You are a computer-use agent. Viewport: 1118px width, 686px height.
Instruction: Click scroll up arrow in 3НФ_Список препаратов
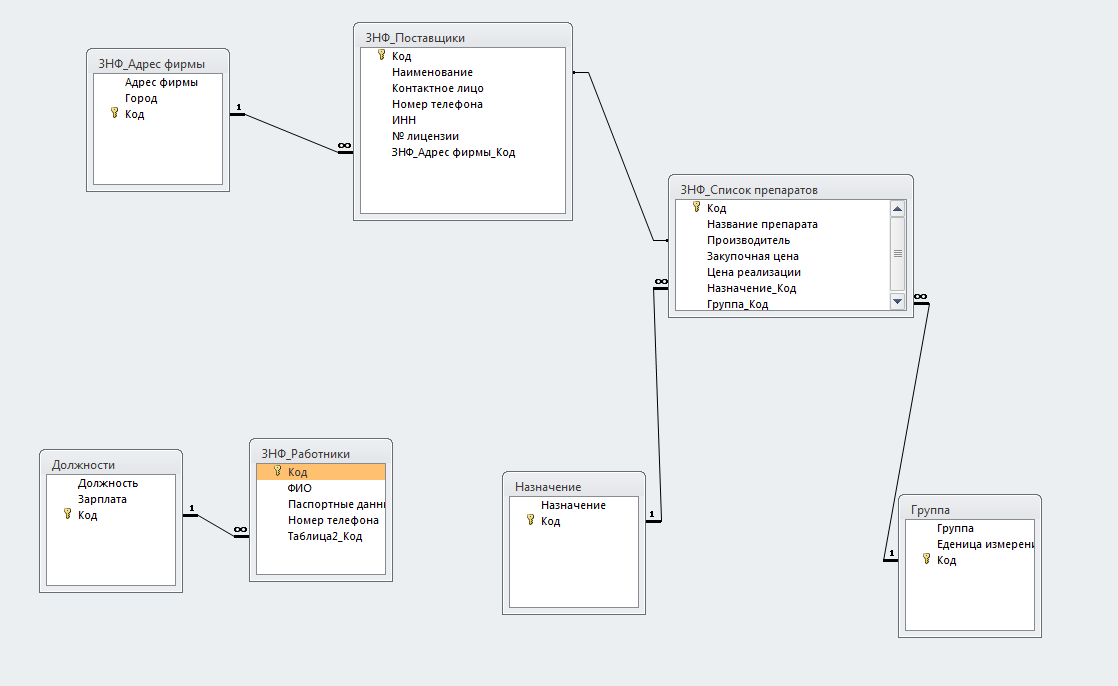898,209
